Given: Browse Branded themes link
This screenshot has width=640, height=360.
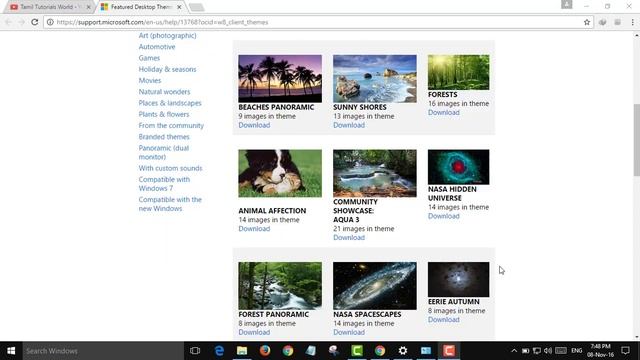Looking at the screenshot, I should click(x=164, y=136).
